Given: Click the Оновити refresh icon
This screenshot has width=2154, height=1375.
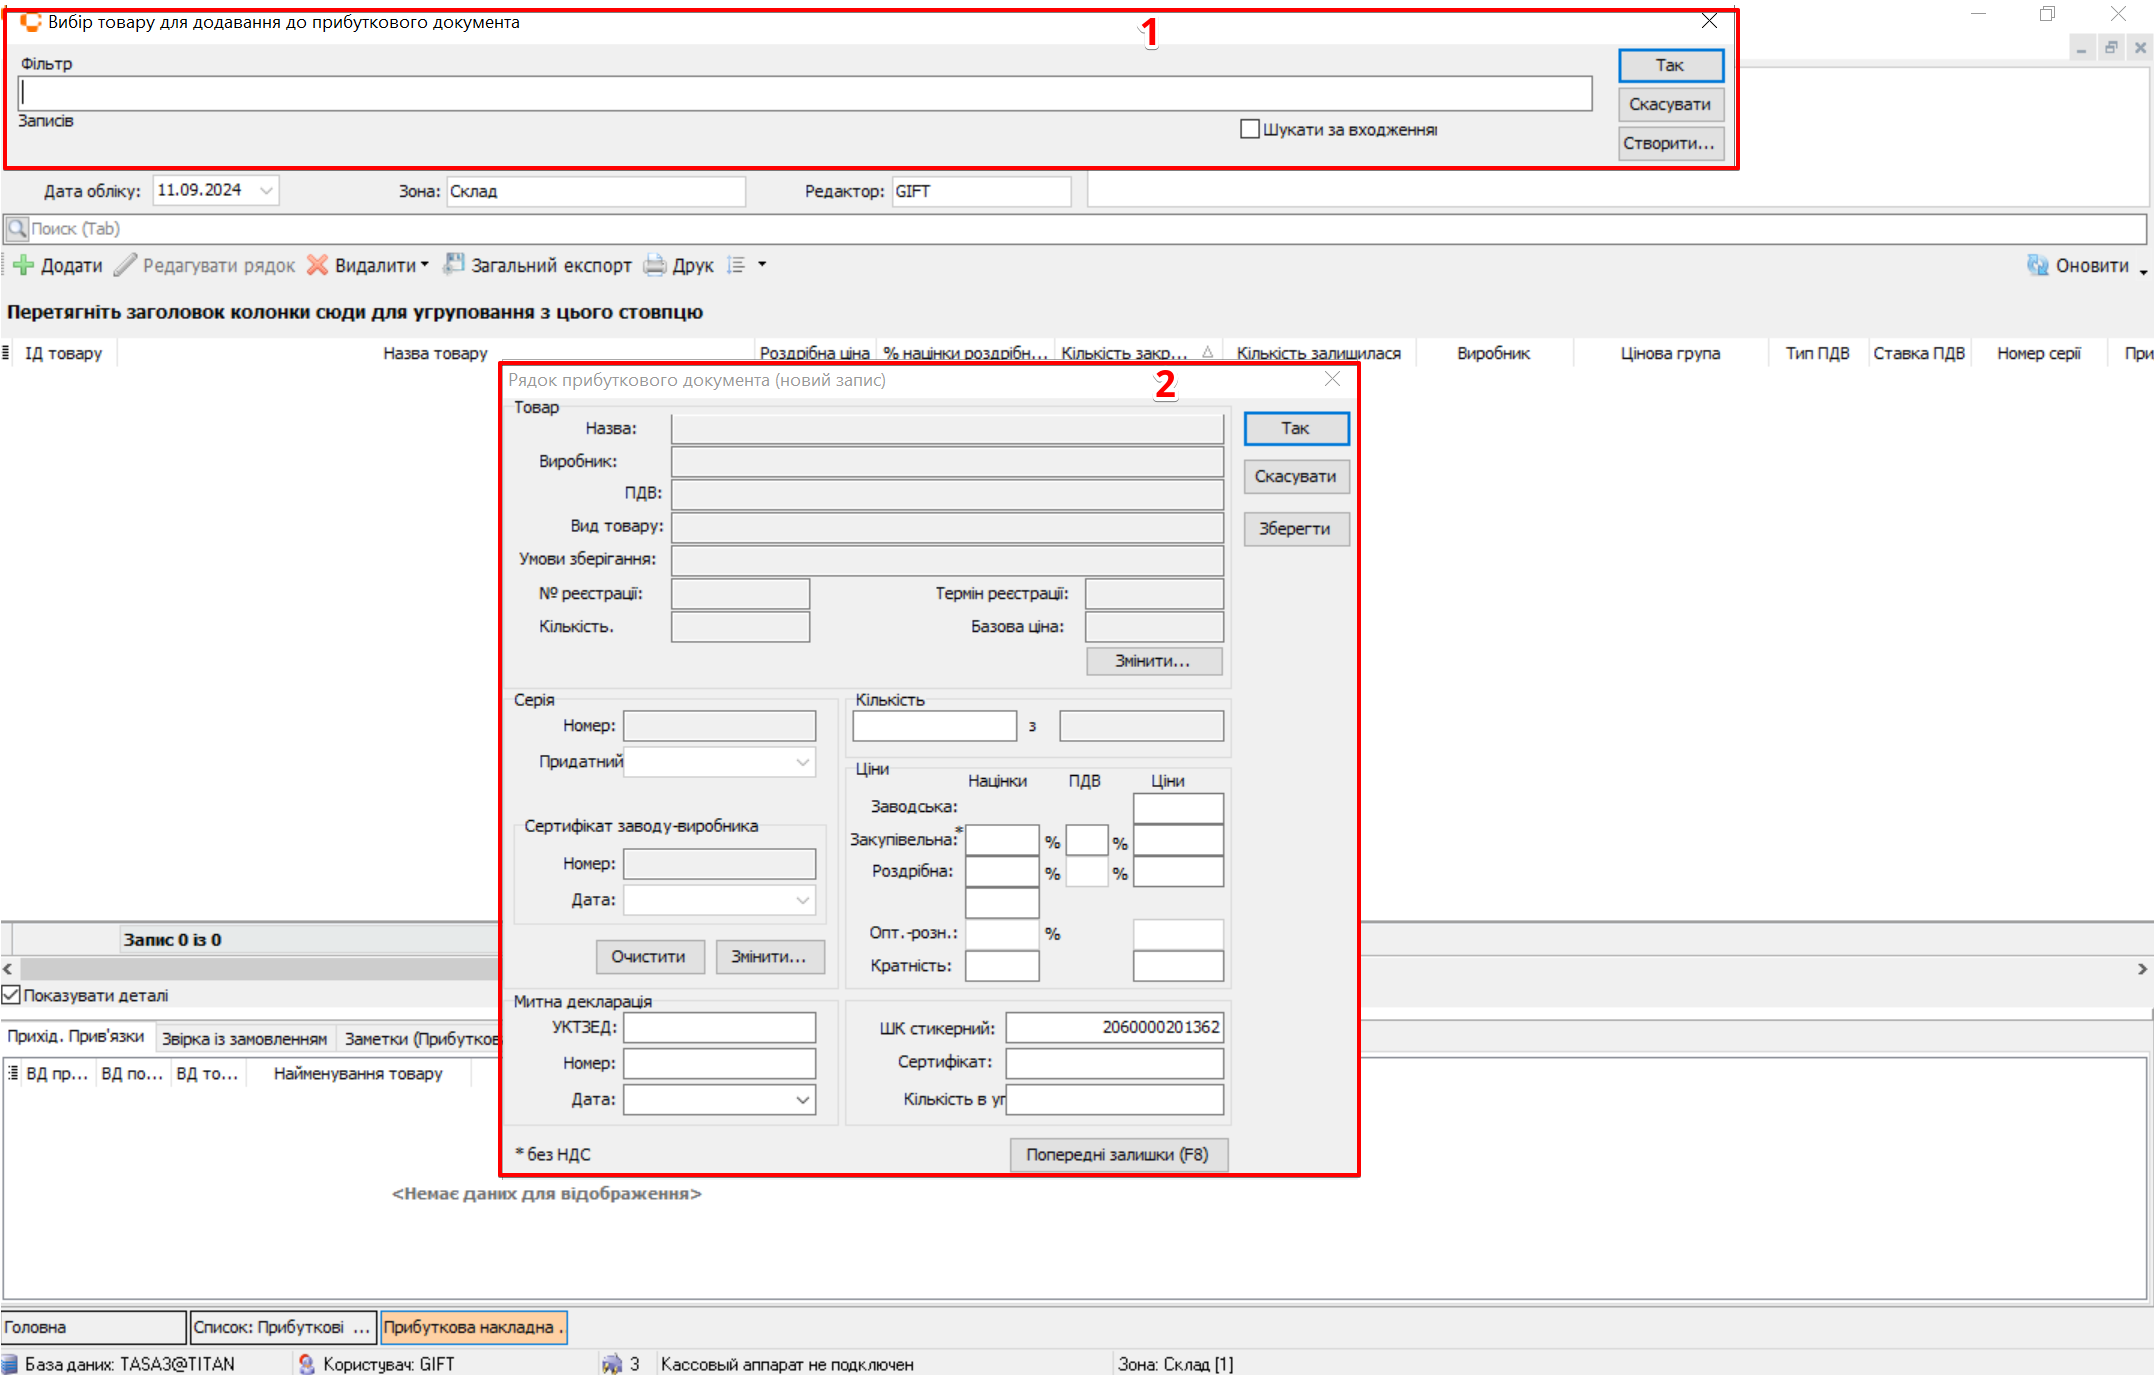Looking at the screenshot, I should [2037, 265].
